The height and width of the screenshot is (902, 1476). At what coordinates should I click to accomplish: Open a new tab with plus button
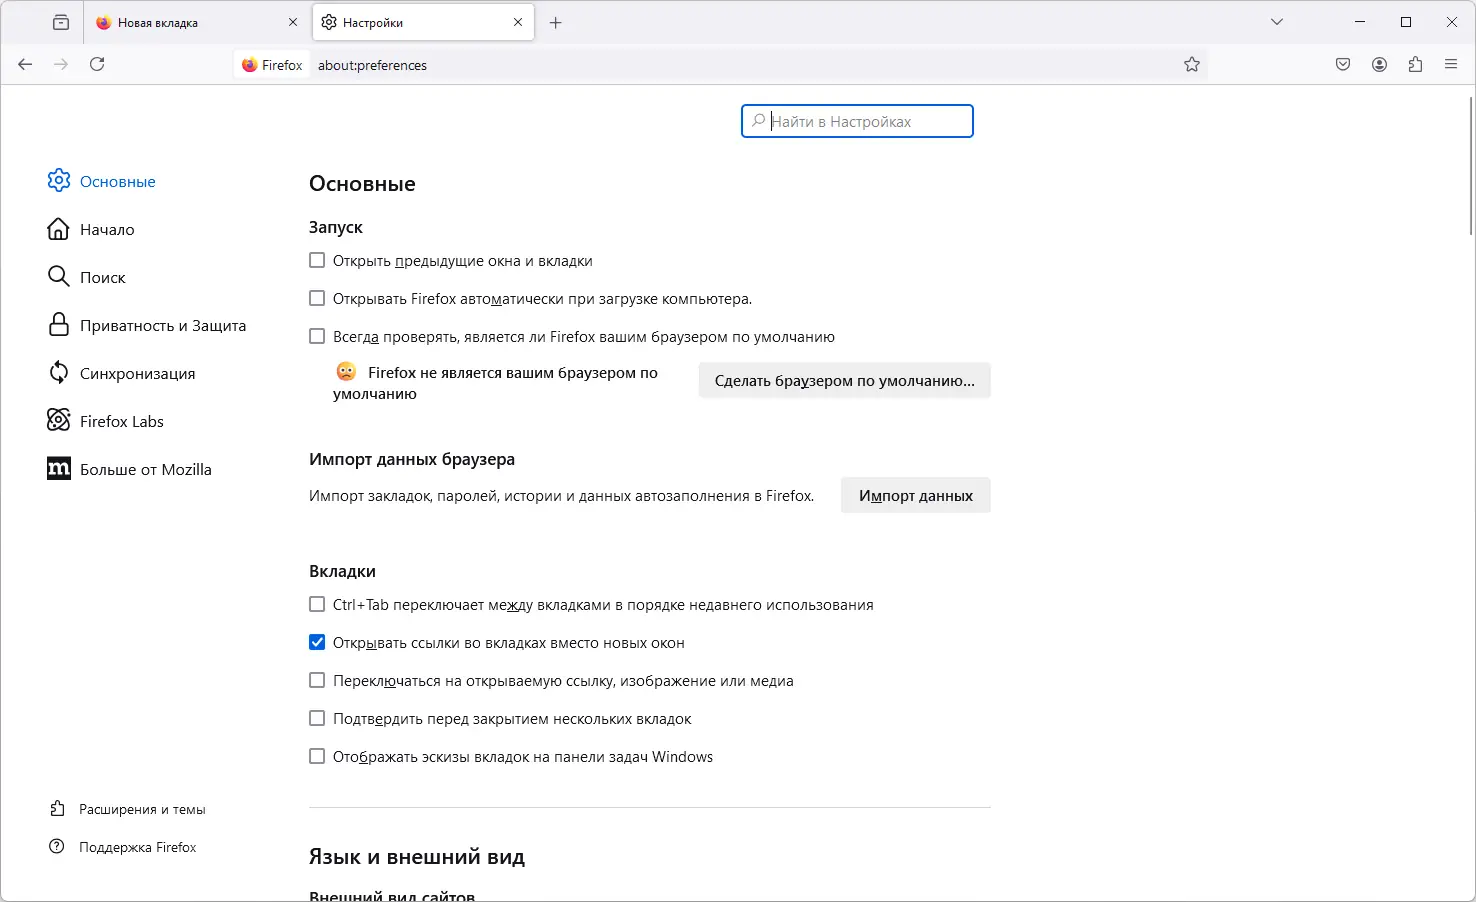click(x=556, y=22)
